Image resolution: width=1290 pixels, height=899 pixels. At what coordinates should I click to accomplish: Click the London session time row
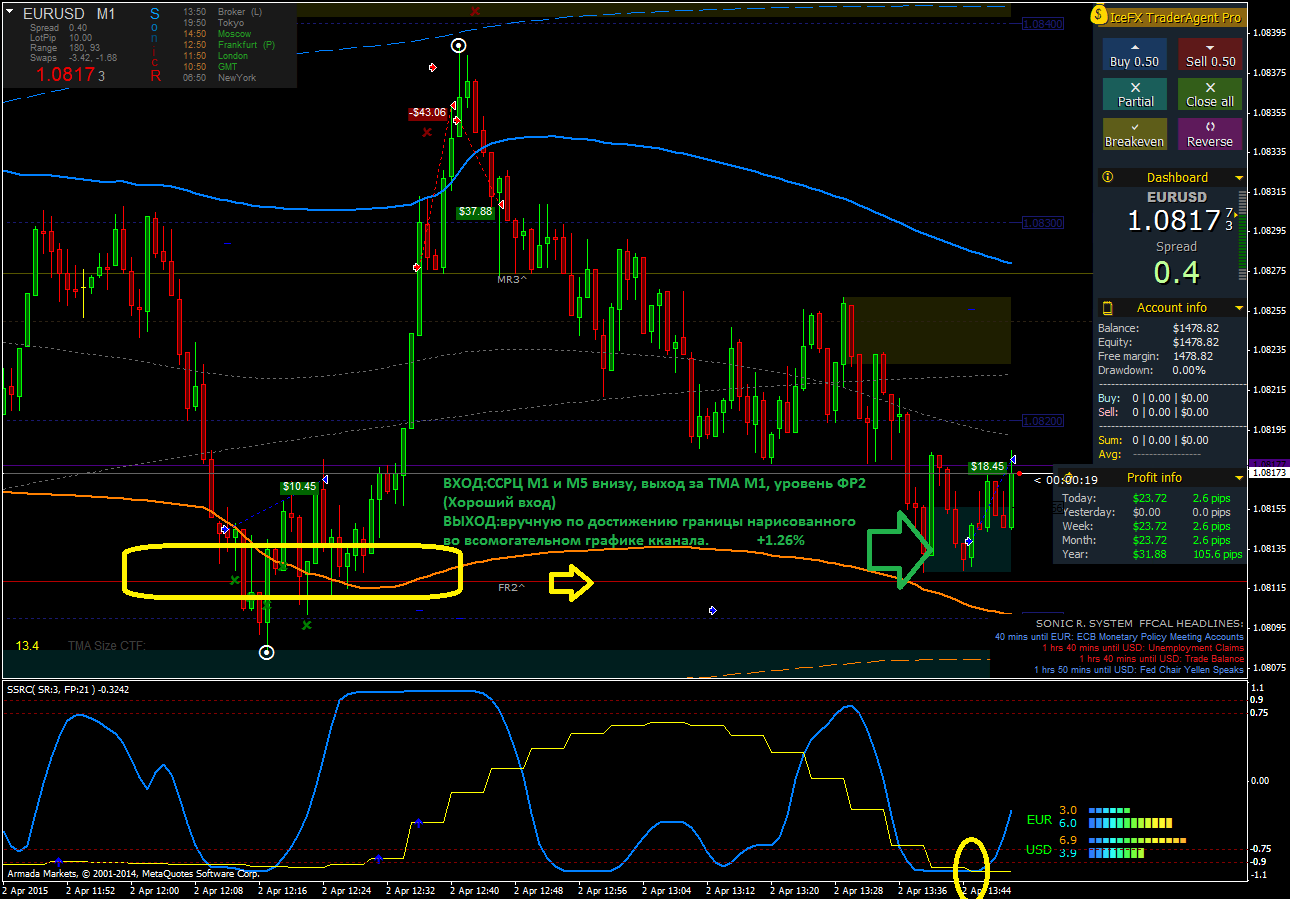216,56
